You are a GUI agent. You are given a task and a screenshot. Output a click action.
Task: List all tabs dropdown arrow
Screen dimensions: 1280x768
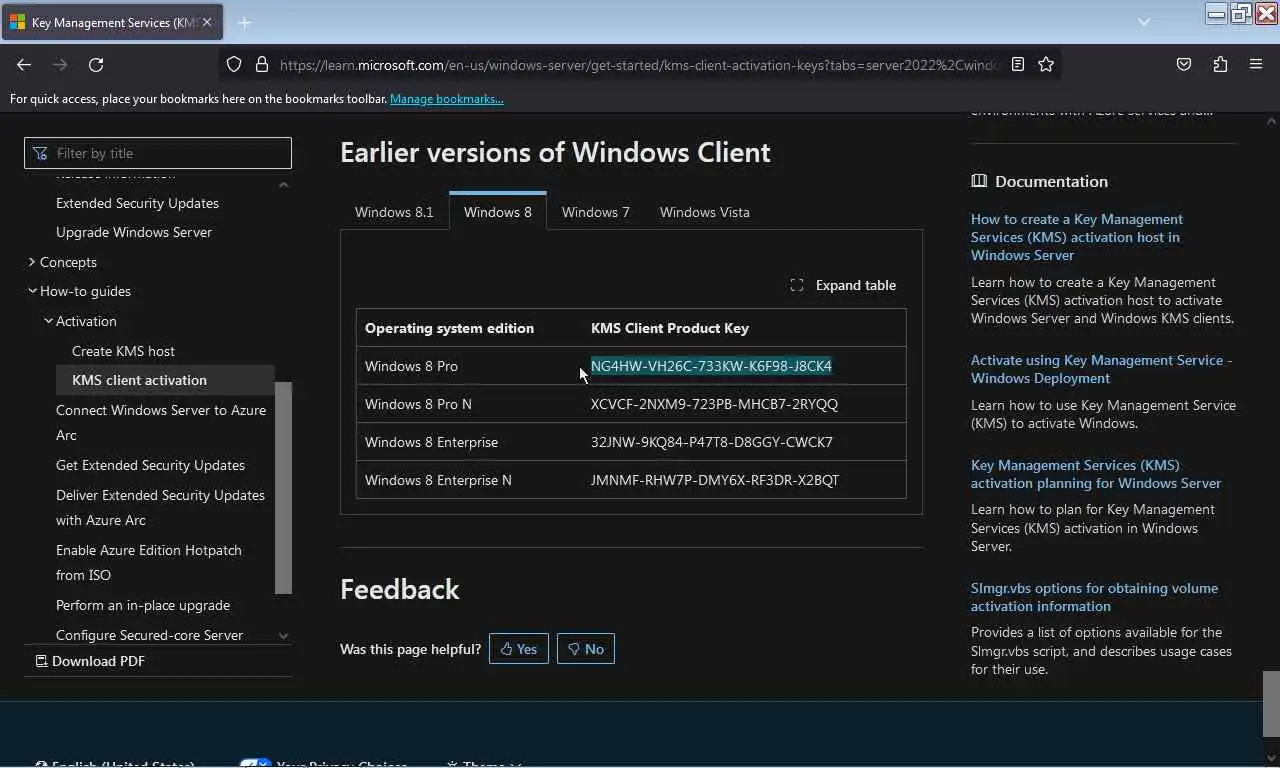click(x=1144, y=22)
